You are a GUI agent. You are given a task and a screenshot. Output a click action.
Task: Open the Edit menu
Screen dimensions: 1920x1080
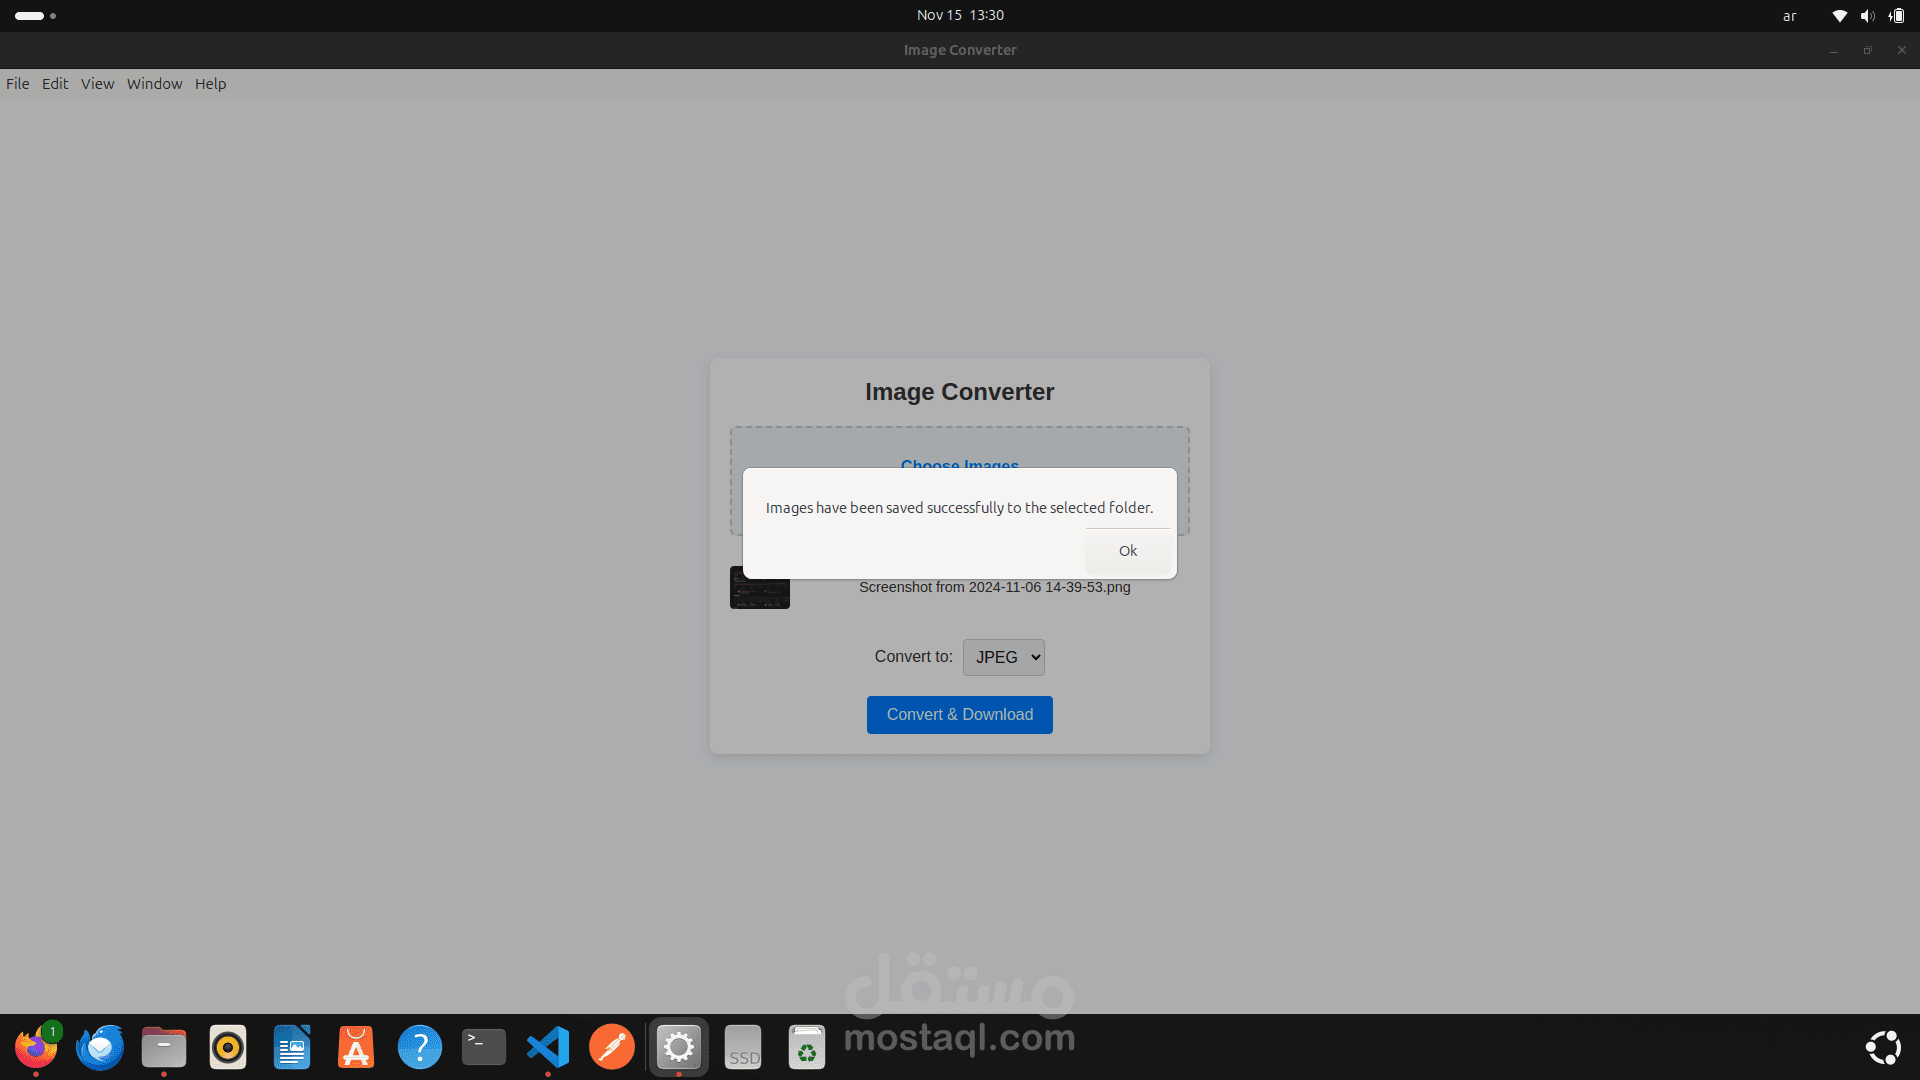coord(55,84)
